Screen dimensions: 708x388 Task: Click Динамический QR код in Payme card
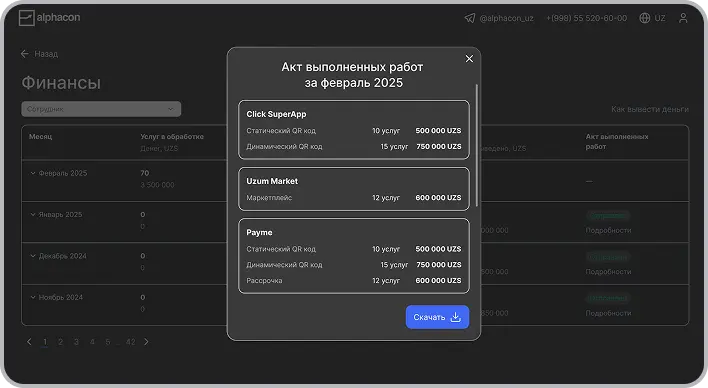(x=284, y=265)
